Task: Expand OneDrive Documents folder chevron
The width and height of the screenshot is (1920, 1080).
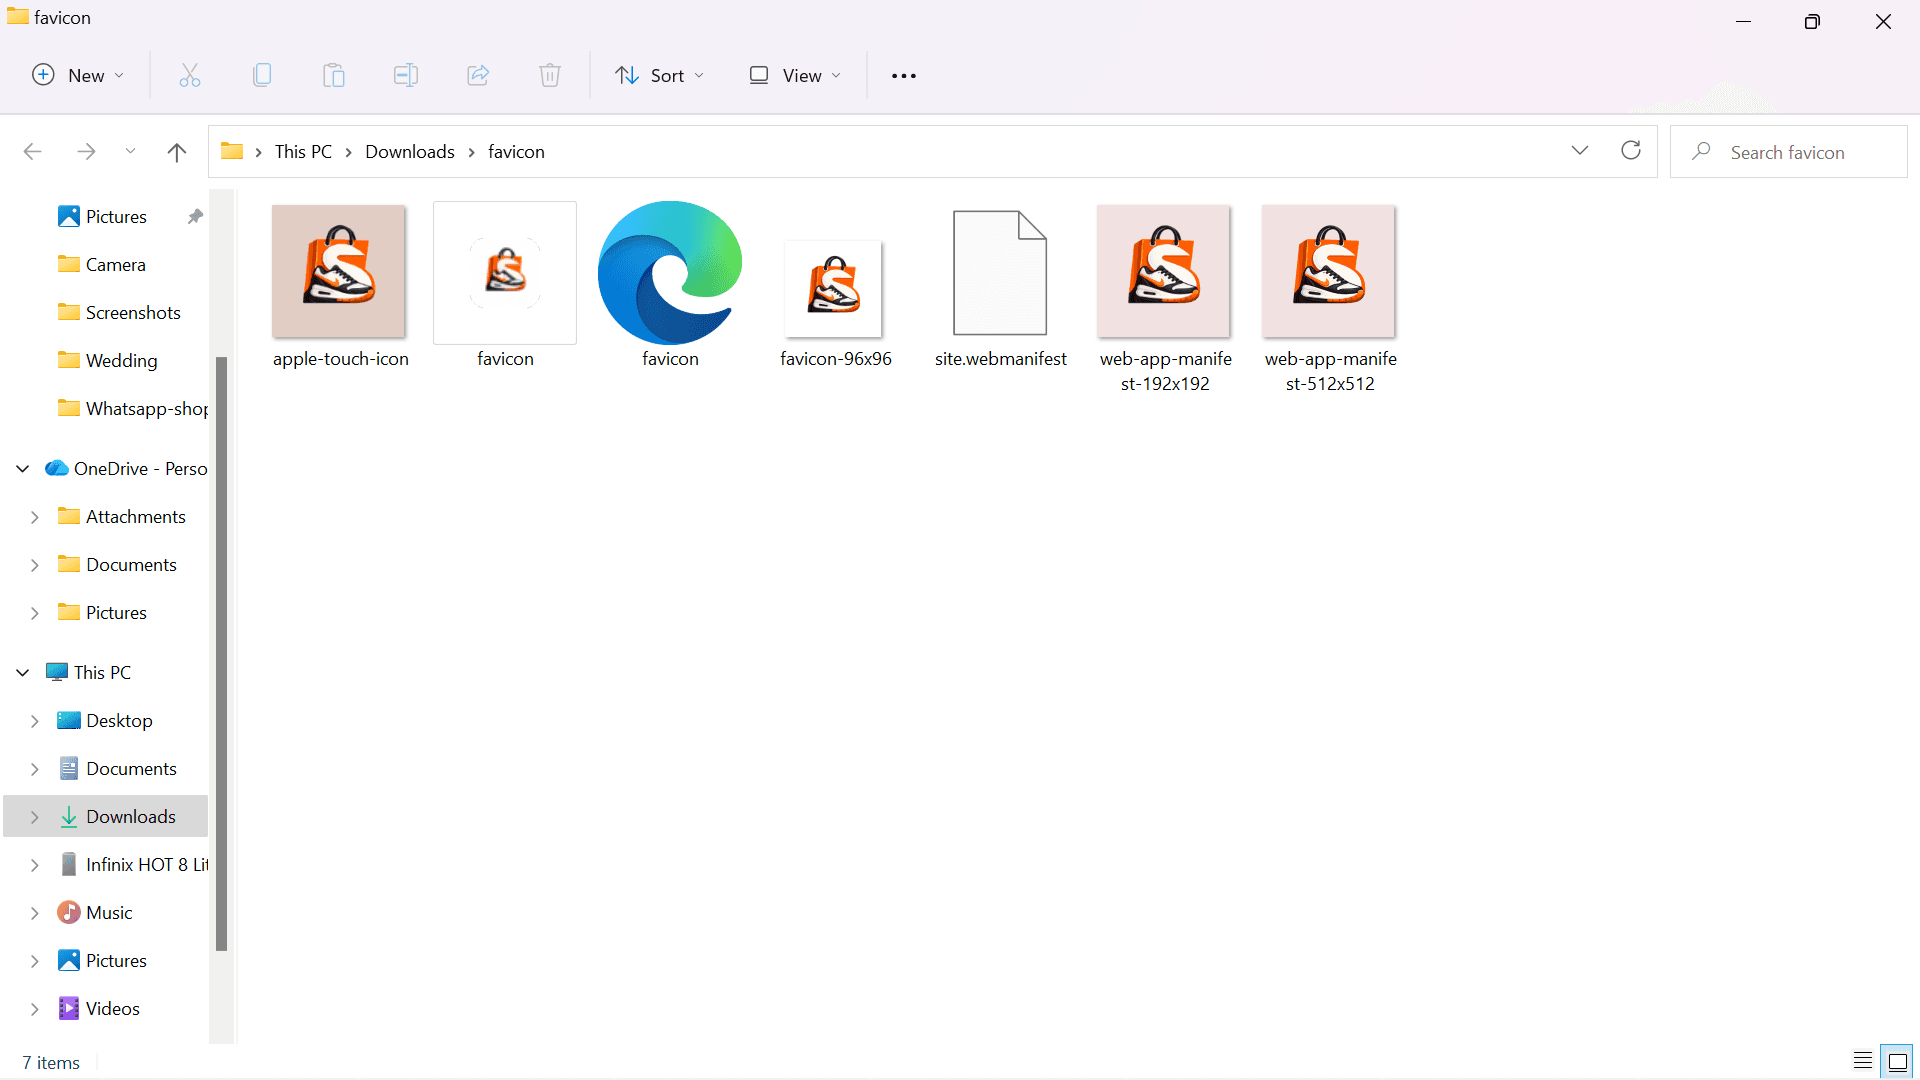Action: coord(35,565)
